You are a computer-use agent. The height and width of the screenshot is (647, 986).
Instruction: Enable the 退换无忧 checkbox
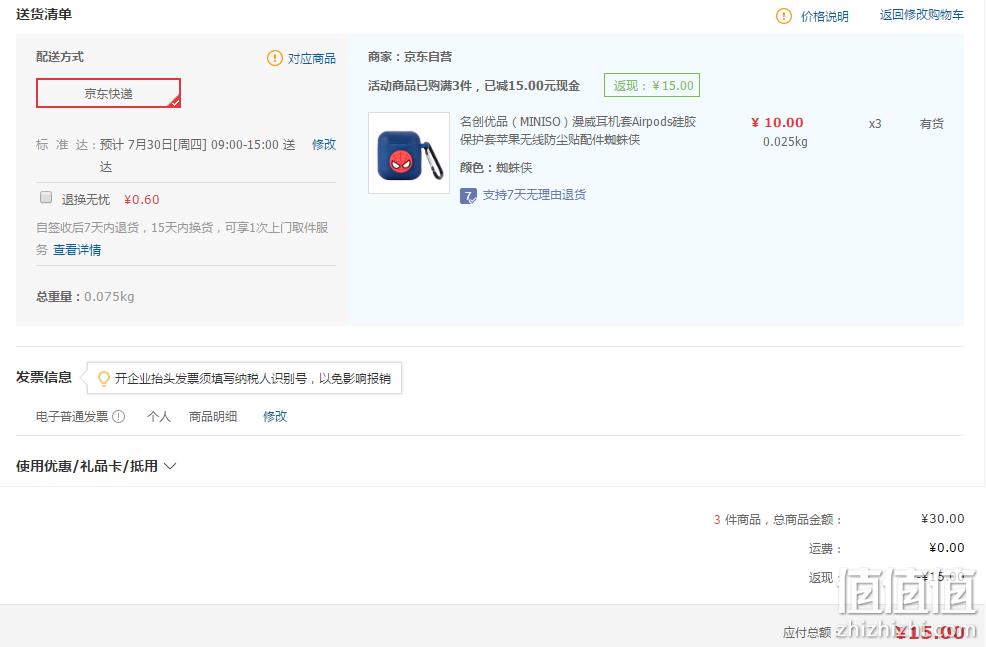46,197
